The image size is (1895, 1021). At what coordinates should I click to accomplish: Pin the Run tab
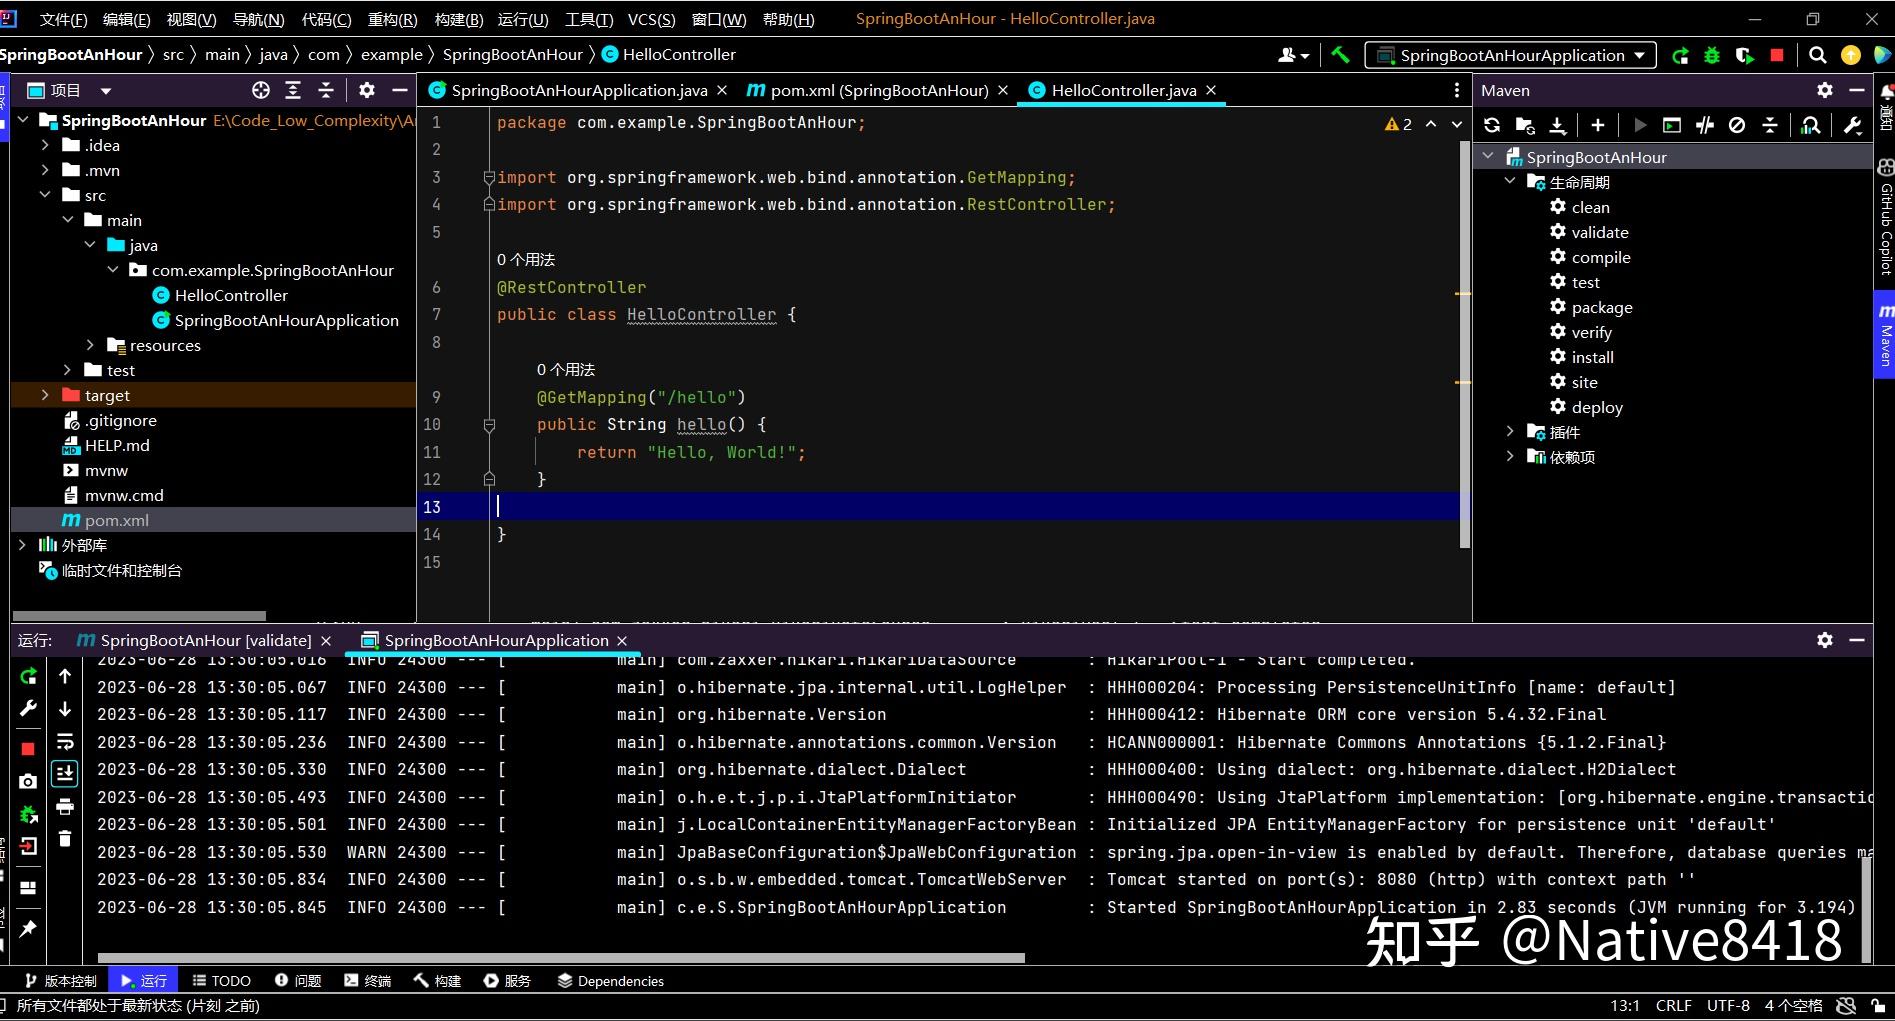tap(28, 929)
